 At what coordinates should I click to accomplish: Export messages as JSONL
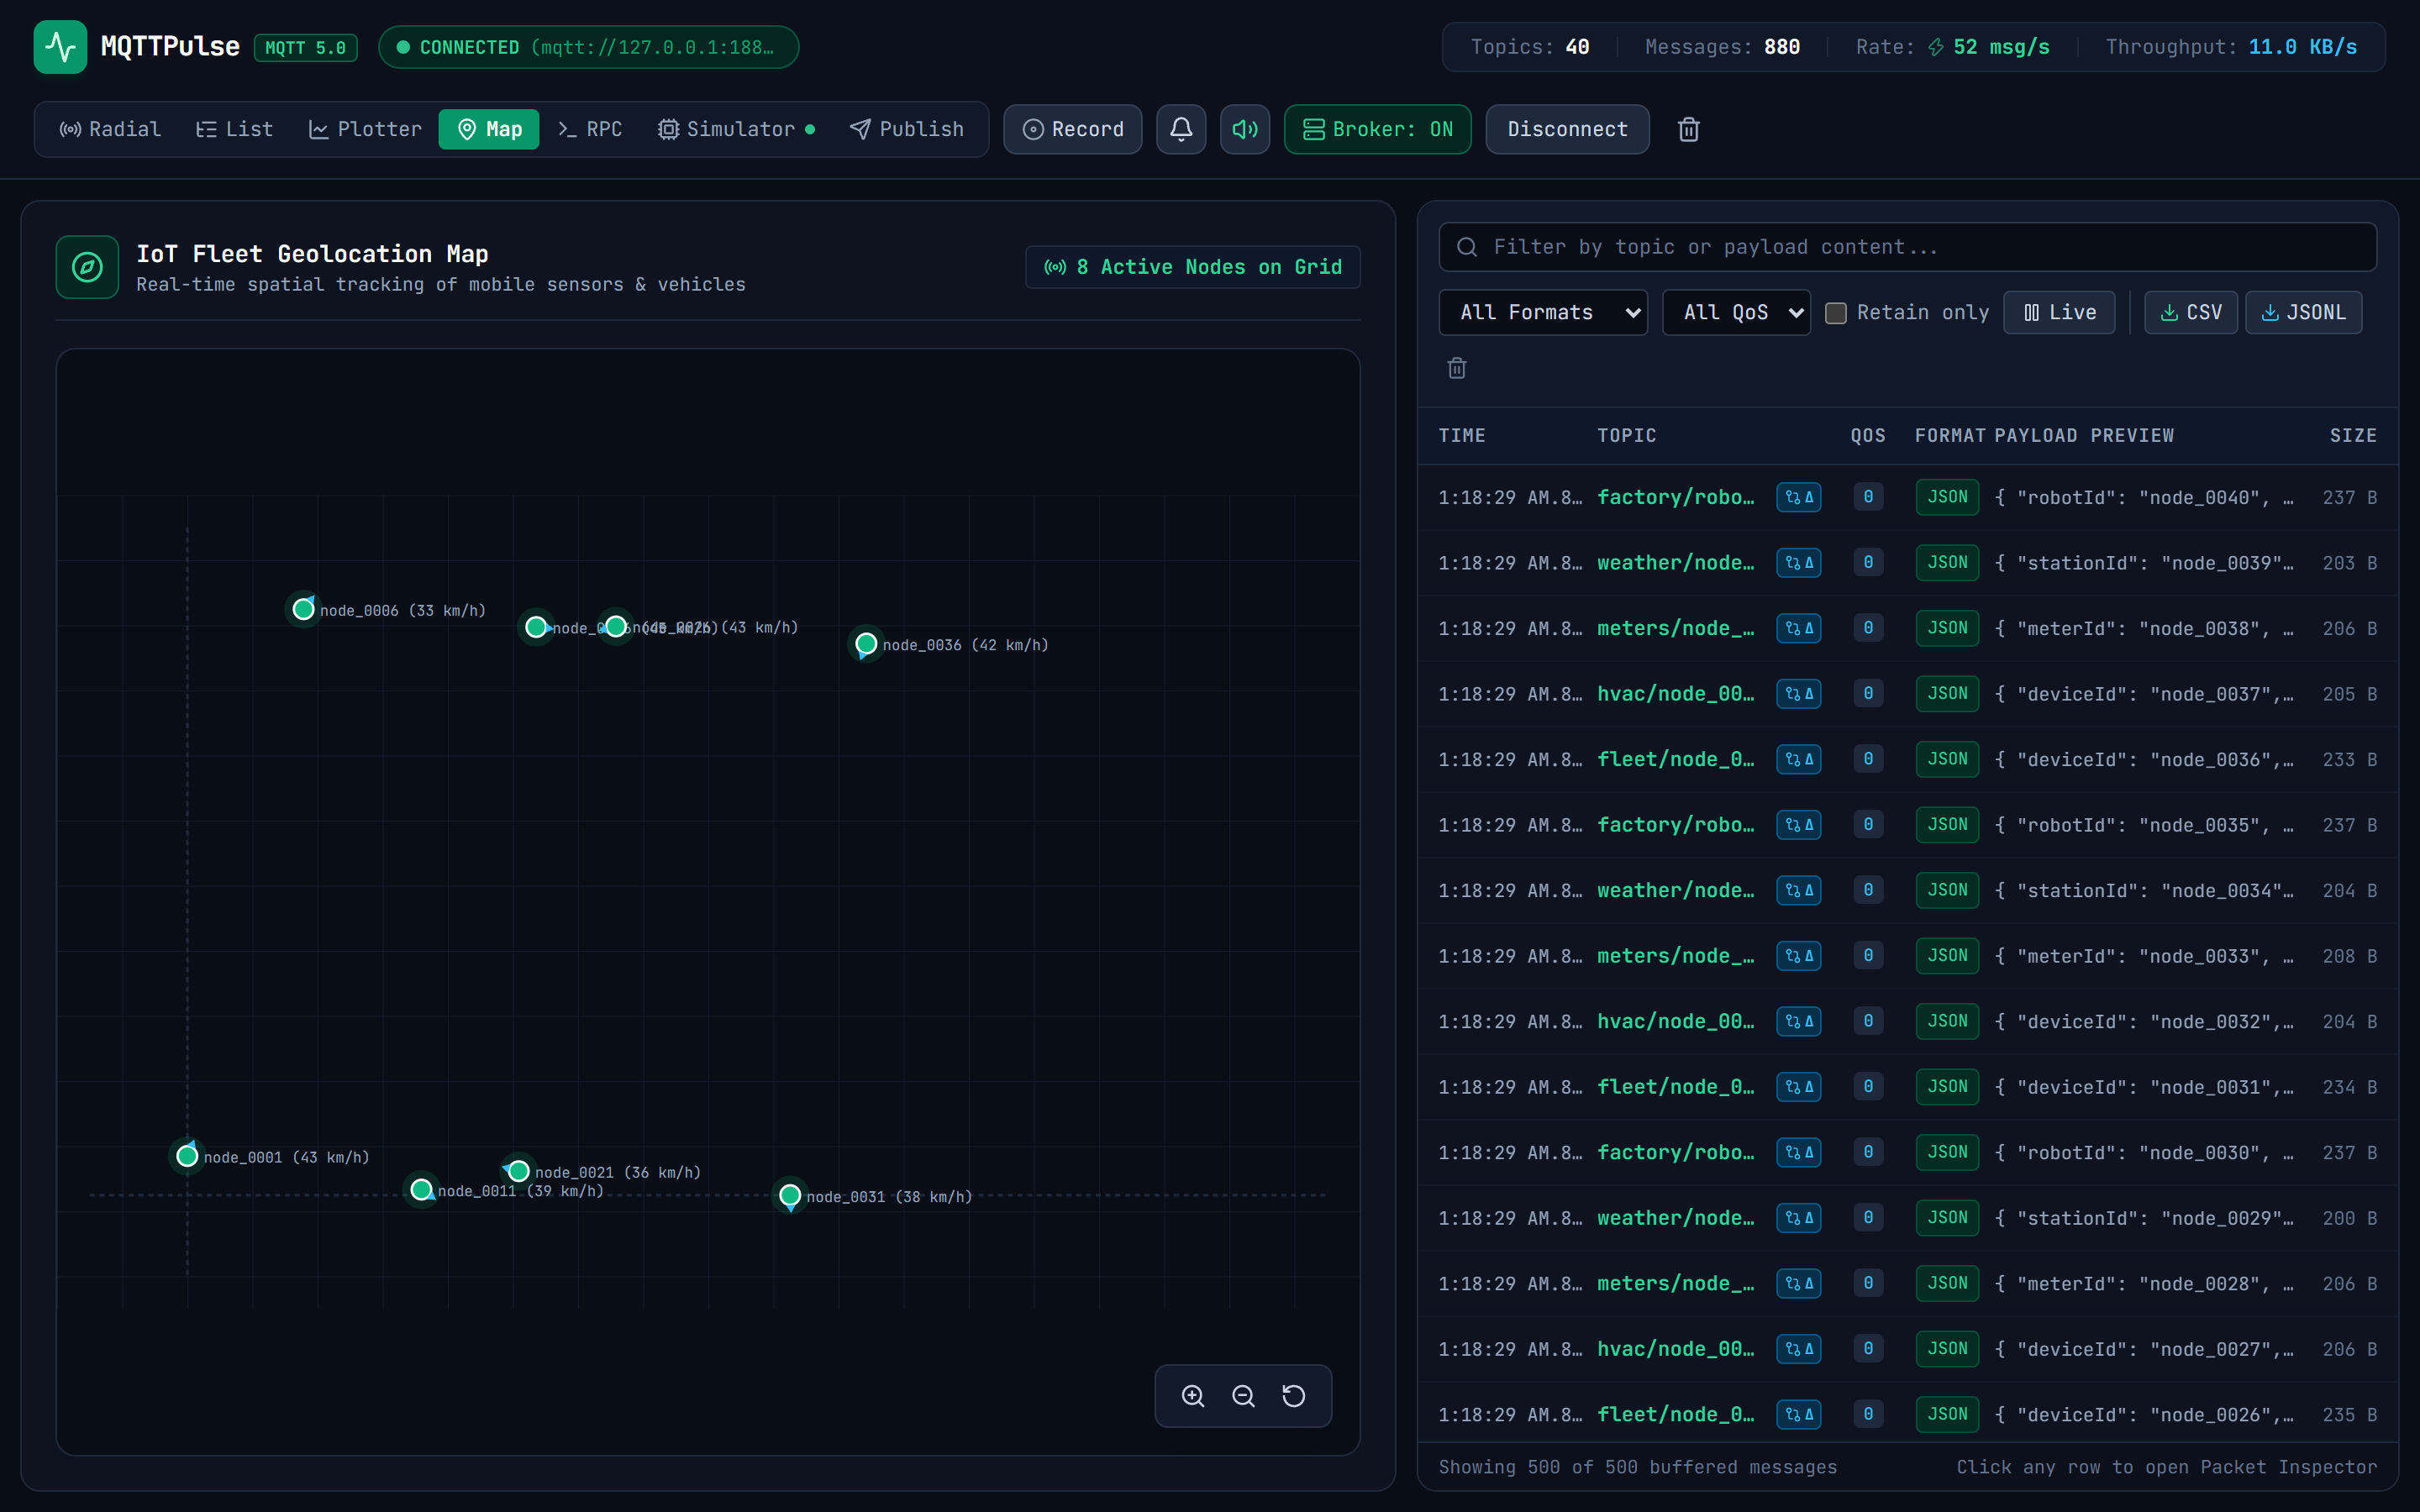coord(2304,313)
